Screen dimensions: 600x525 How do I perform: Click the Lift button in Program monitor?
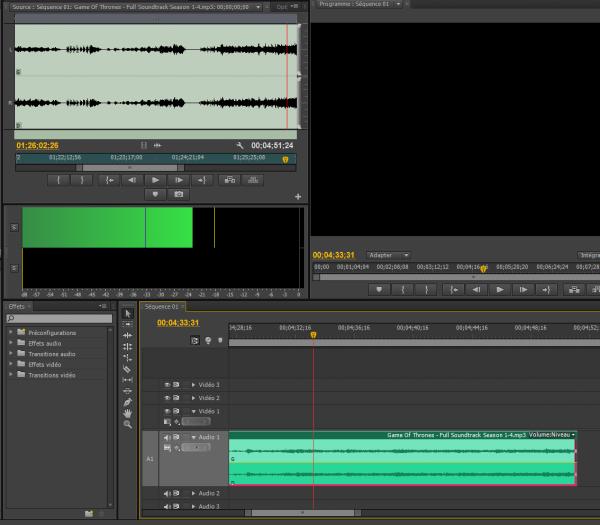pyautogui.click(x=574, y=290)
